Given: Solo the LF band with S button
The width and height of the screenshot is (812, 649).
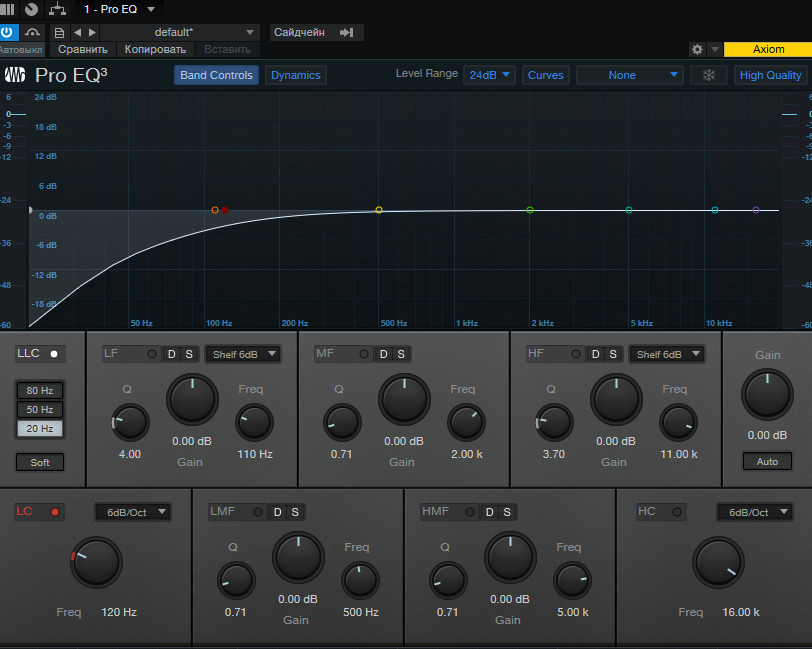Looking at the screenshot, I should tap(189, 354).
